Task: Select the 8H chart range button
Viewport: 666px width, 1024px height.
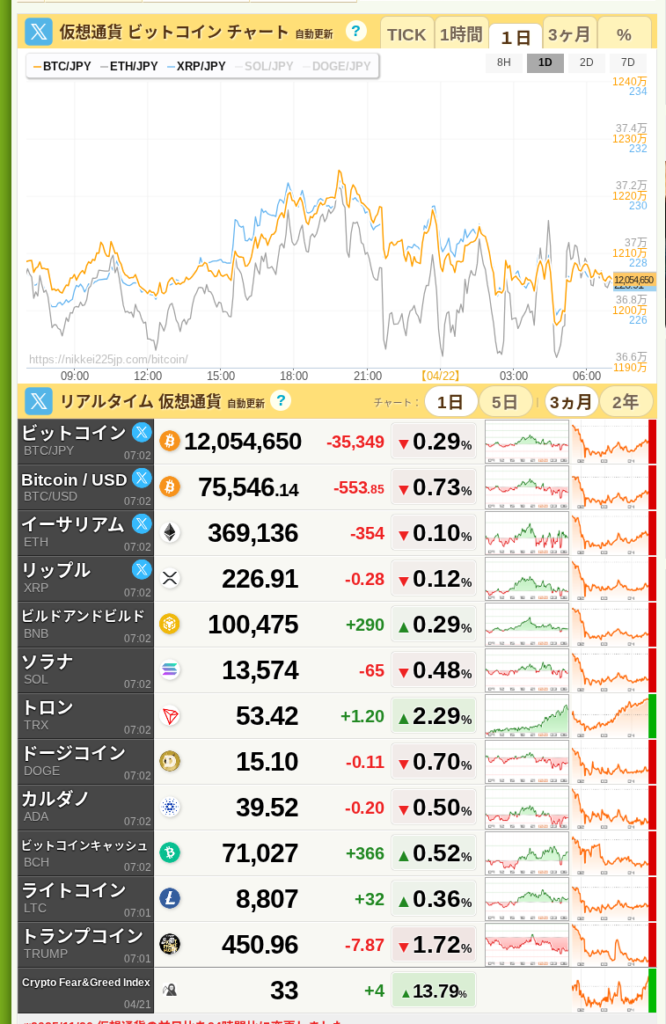Action: [x=503, y=63]
